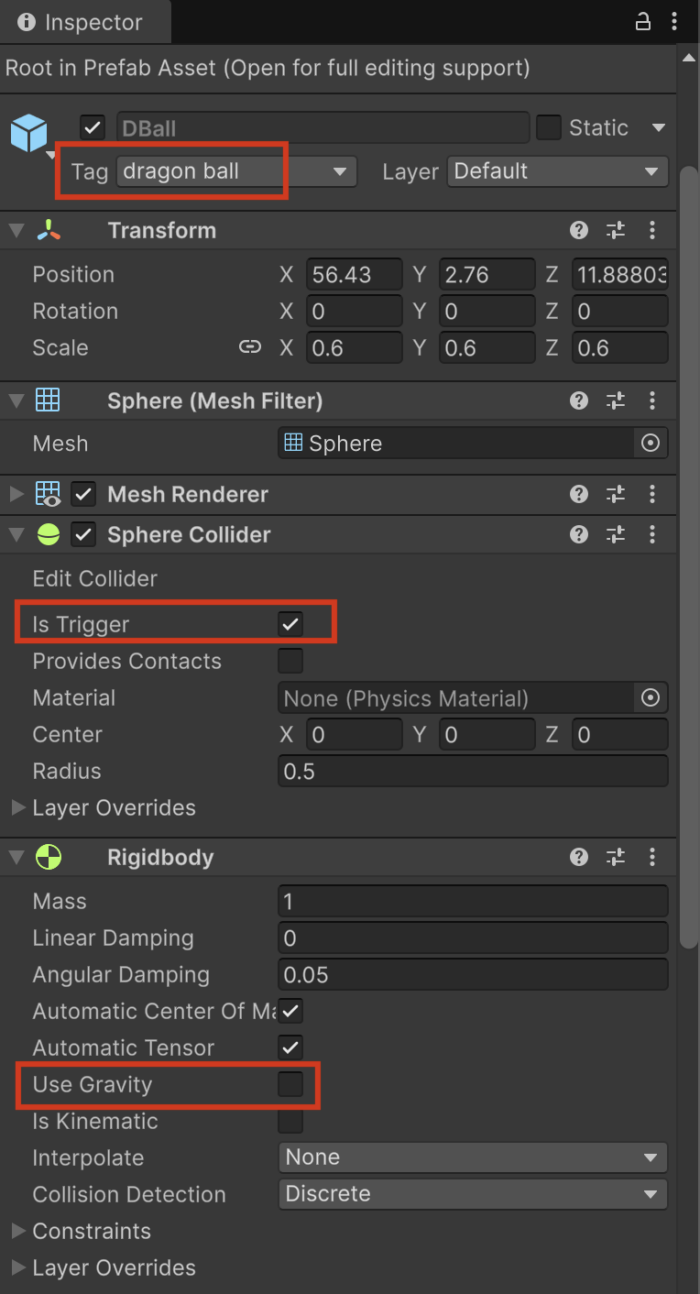Image resolution: width=700 pixels, height=1294 pixels.
Task: Click the Edit Collider button
Action: [95, 579]
